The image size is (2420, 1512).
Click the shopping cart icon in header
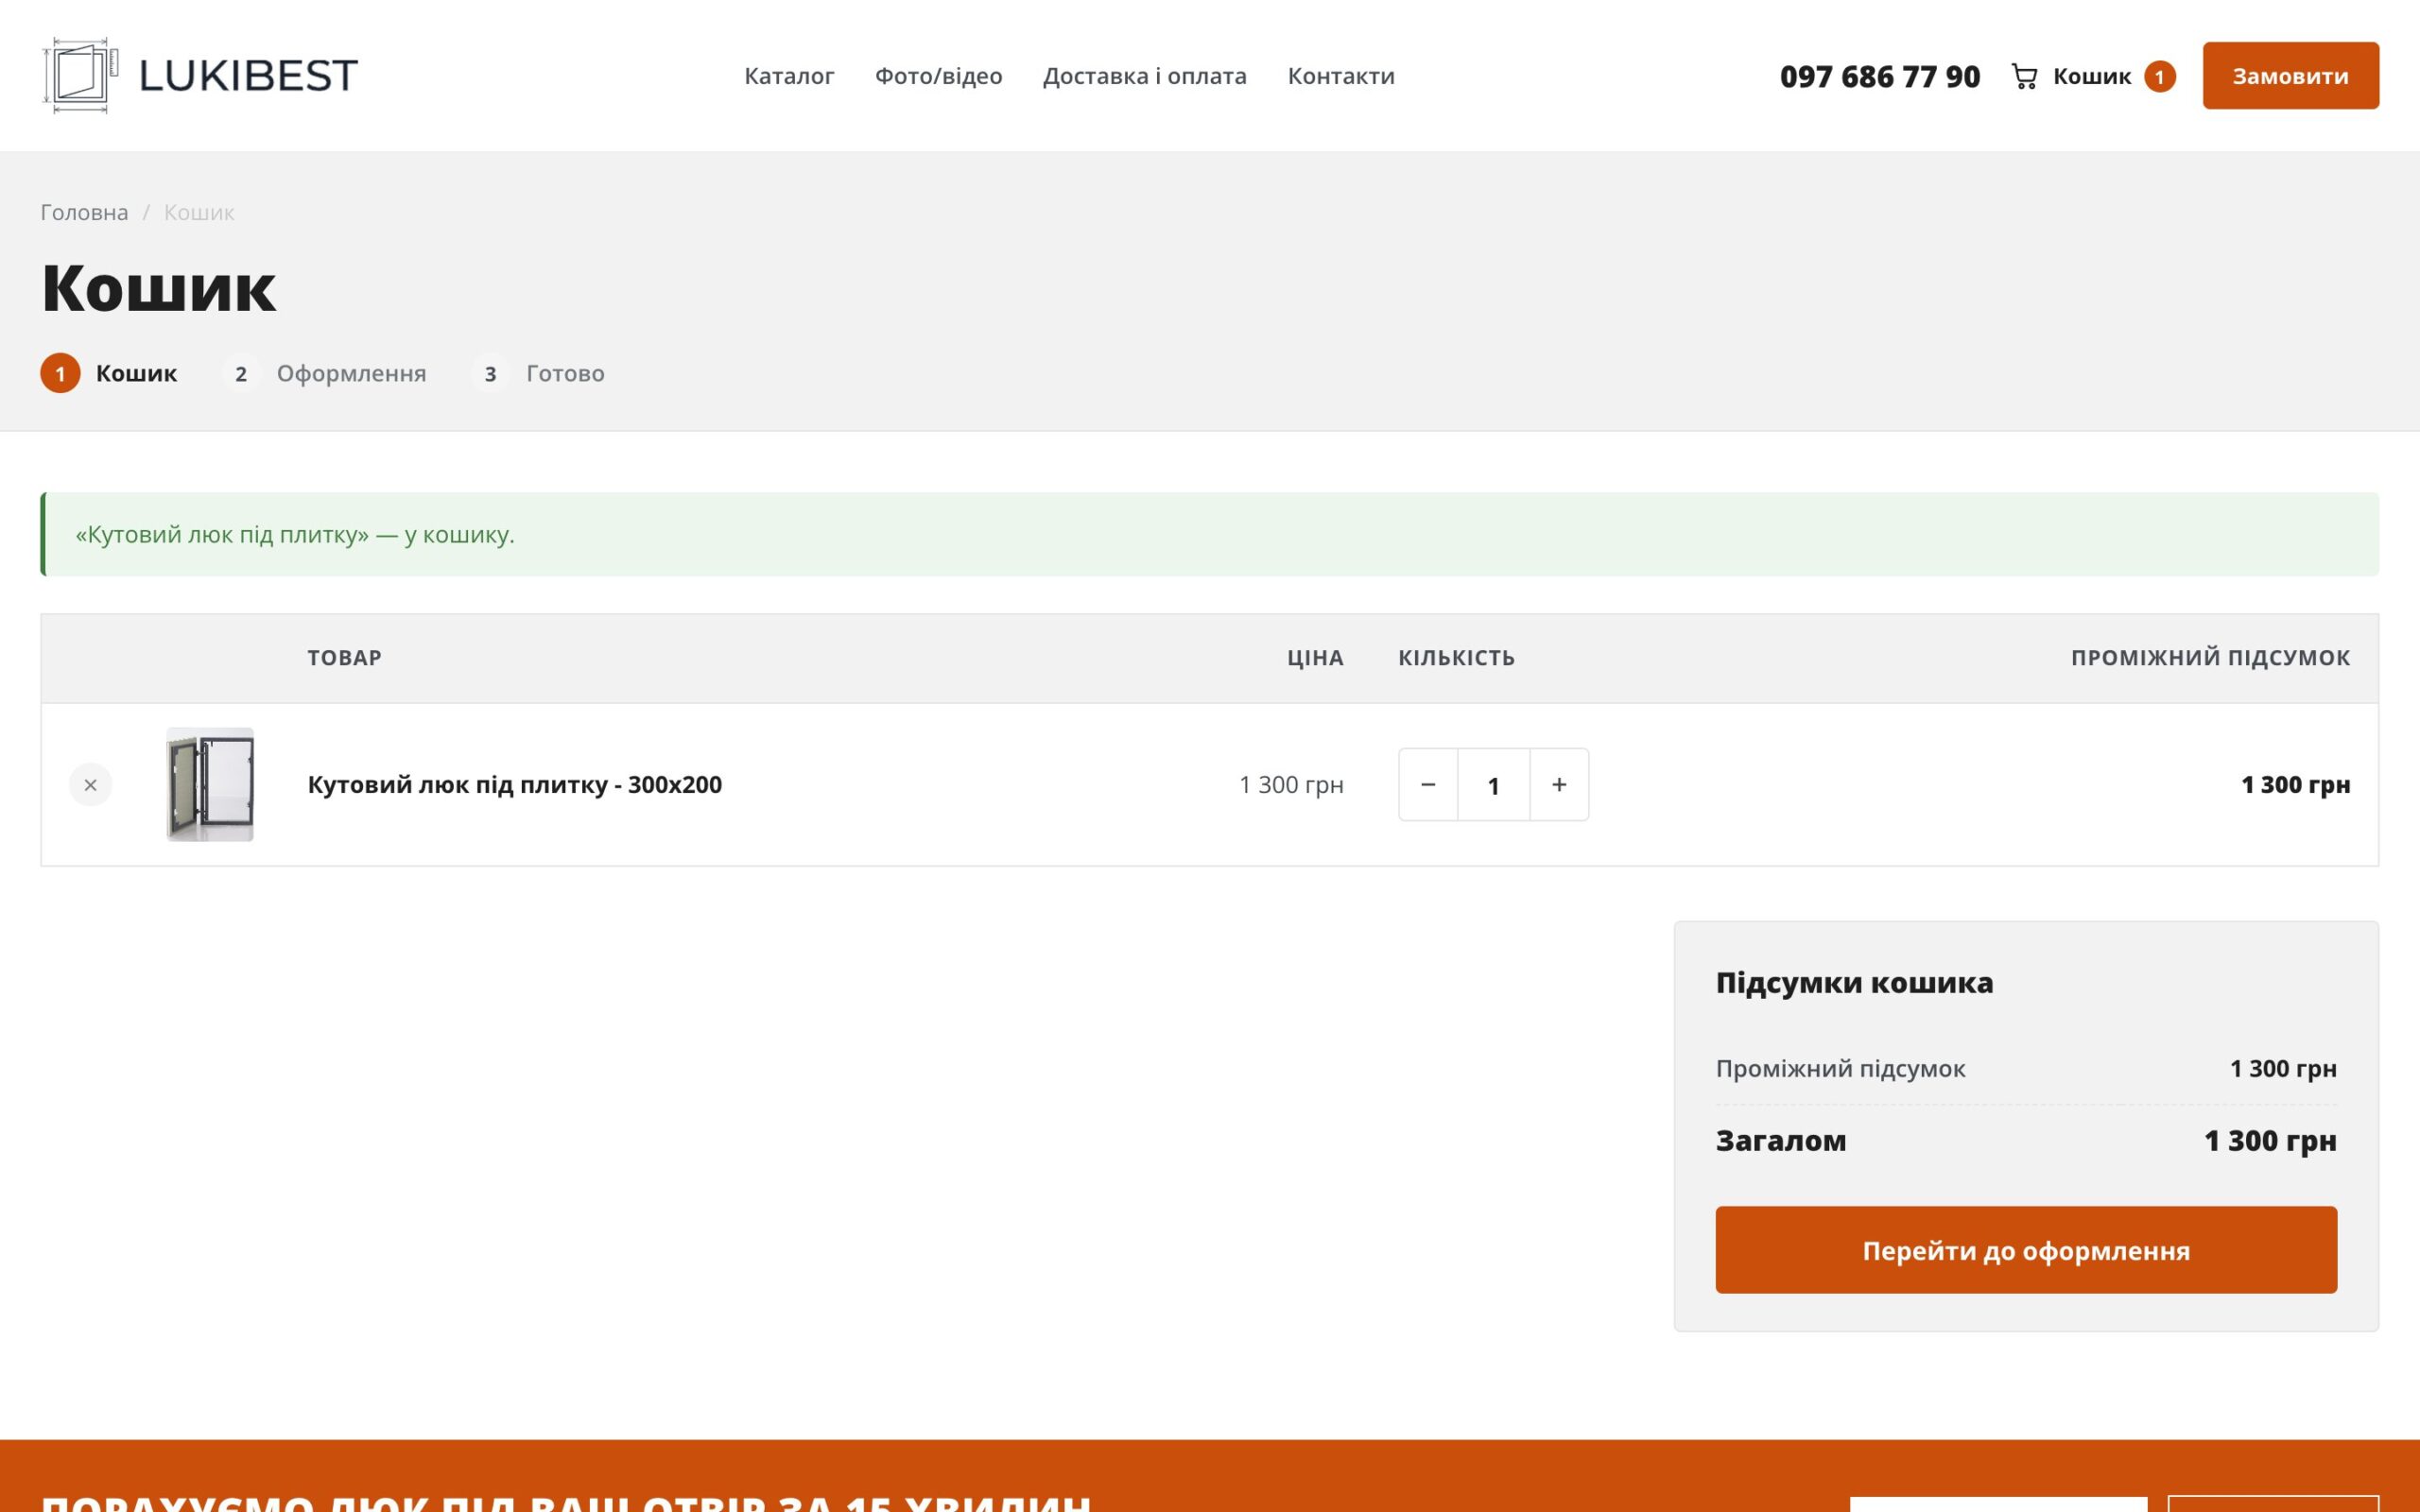[2024, 77]
